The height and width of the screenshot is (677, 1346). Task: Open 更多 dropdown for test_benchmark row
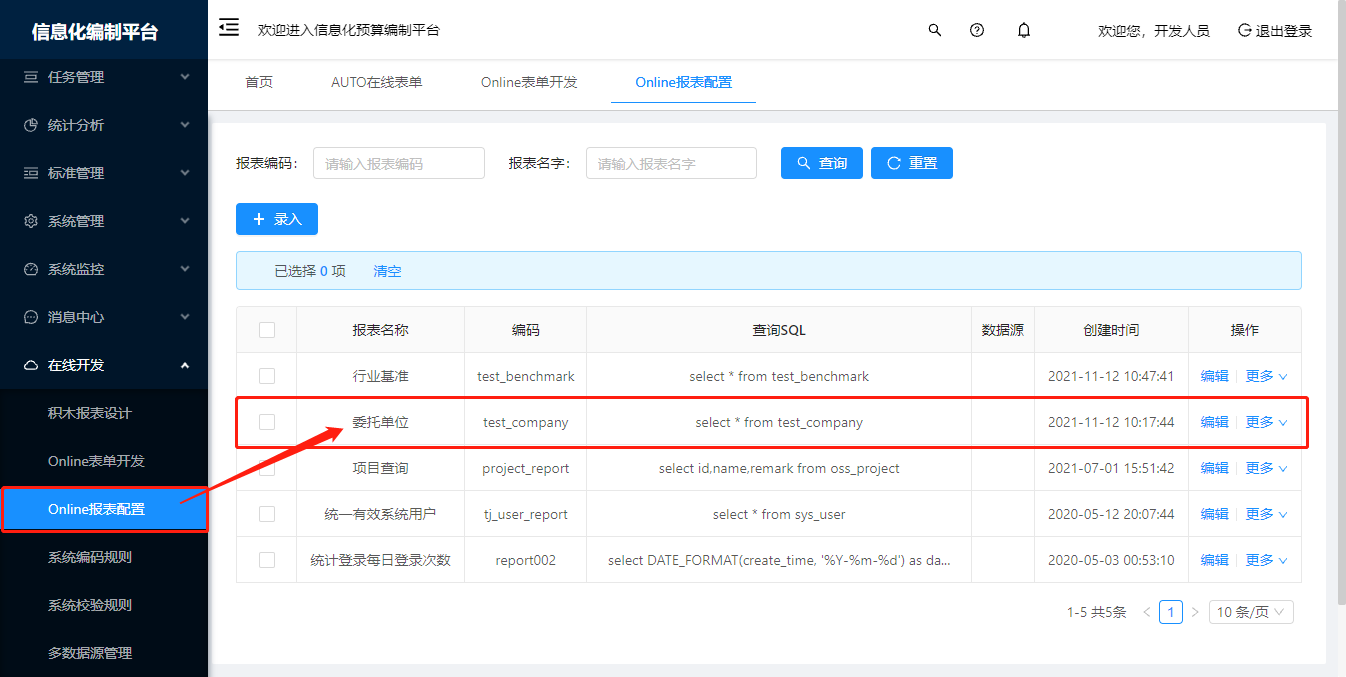pos(1266,376)
